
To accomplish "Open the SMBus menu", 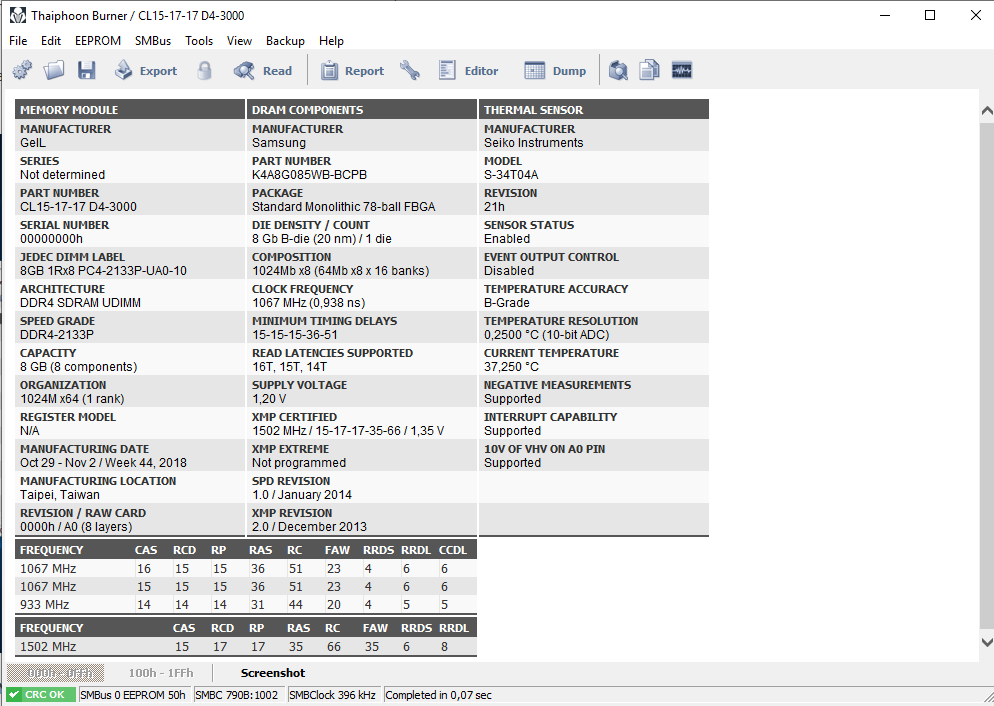I will click(153, 41).
